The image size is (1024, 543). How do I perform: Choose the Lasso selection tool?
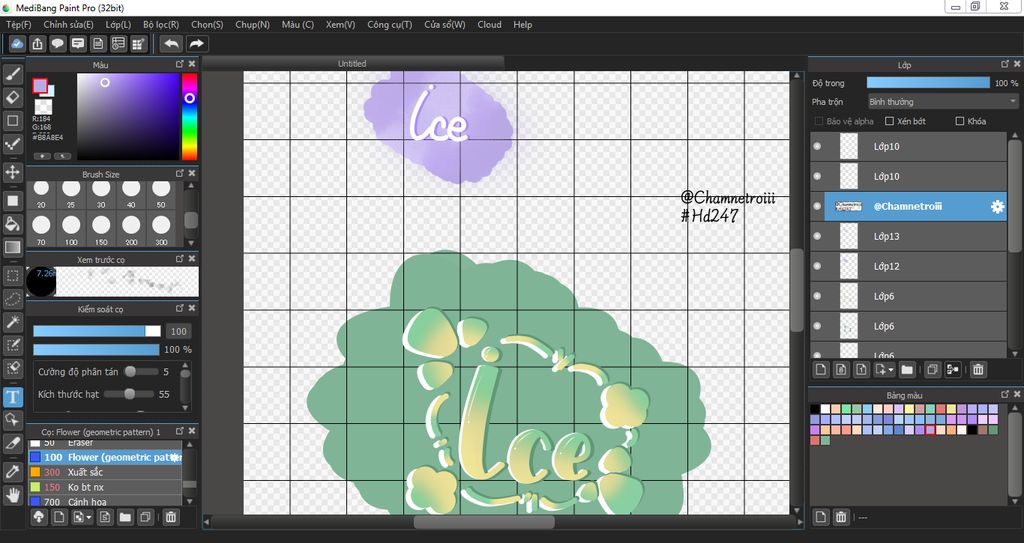coord(12,299)
